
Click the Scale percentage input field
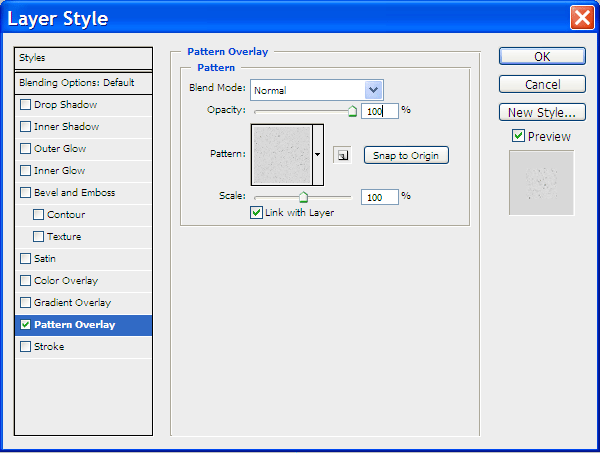click(378, 198)
